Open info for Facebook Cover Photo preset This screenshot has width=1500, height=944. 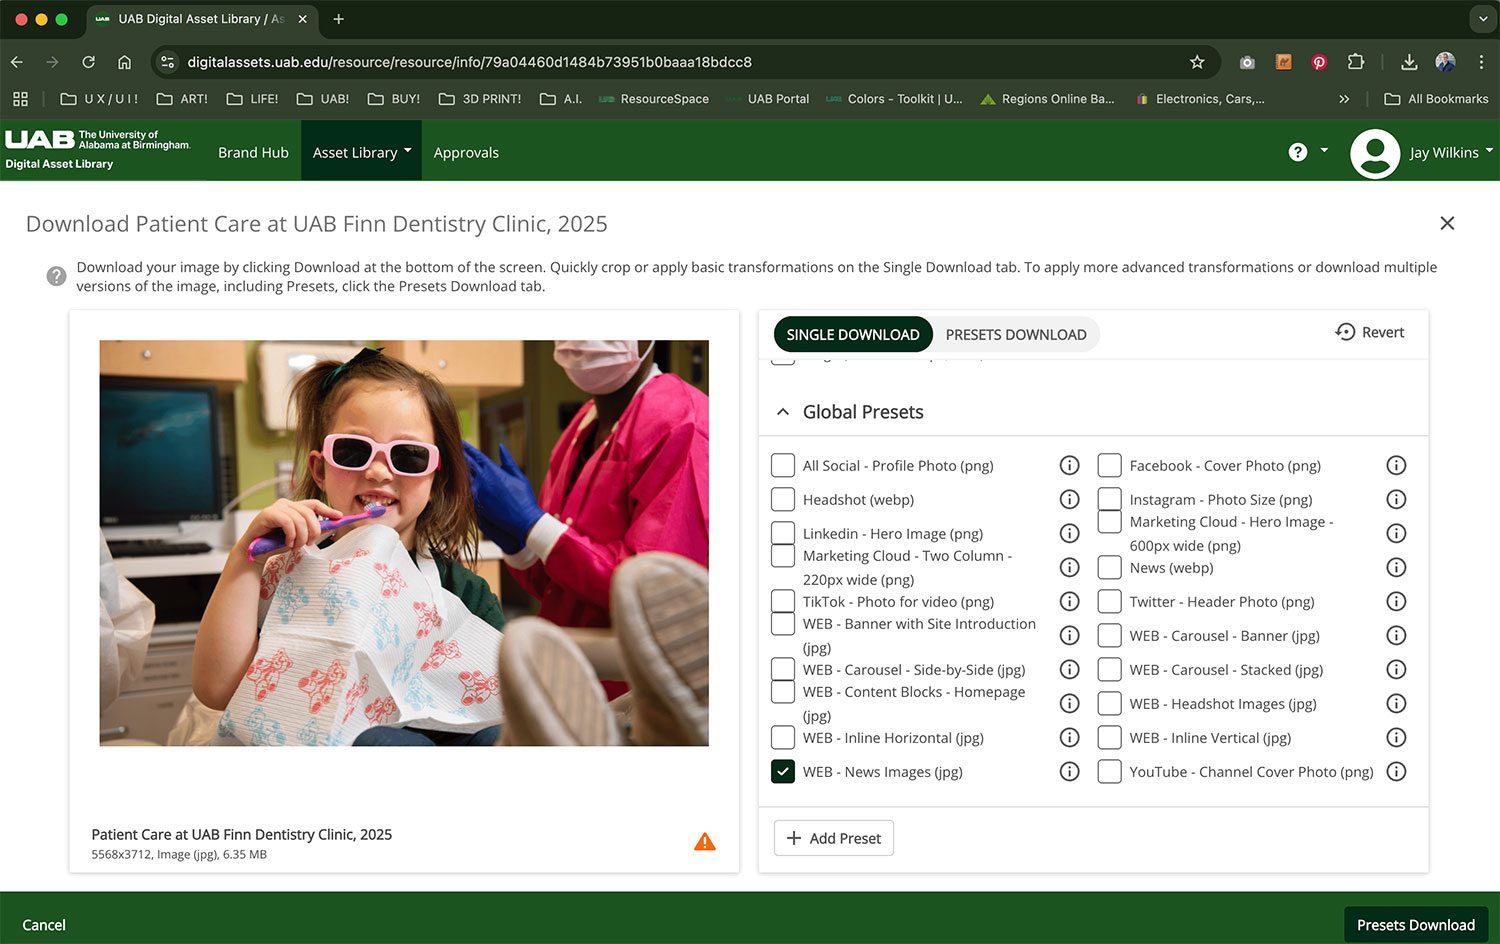pyautogui.click(x=1396, y=465)
